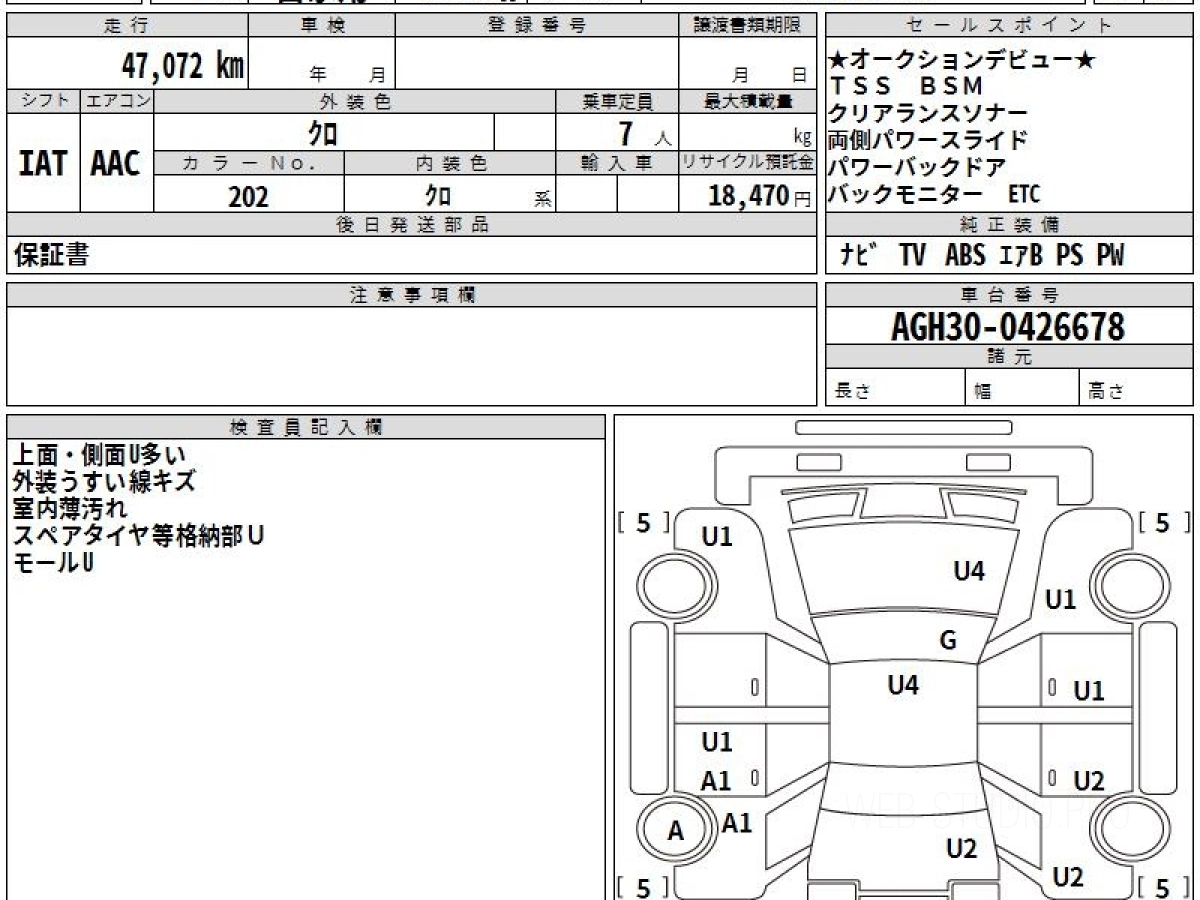Click the 純正装備 header
This screenshot has width=1200, height=900.
[x=1010, y=225]
